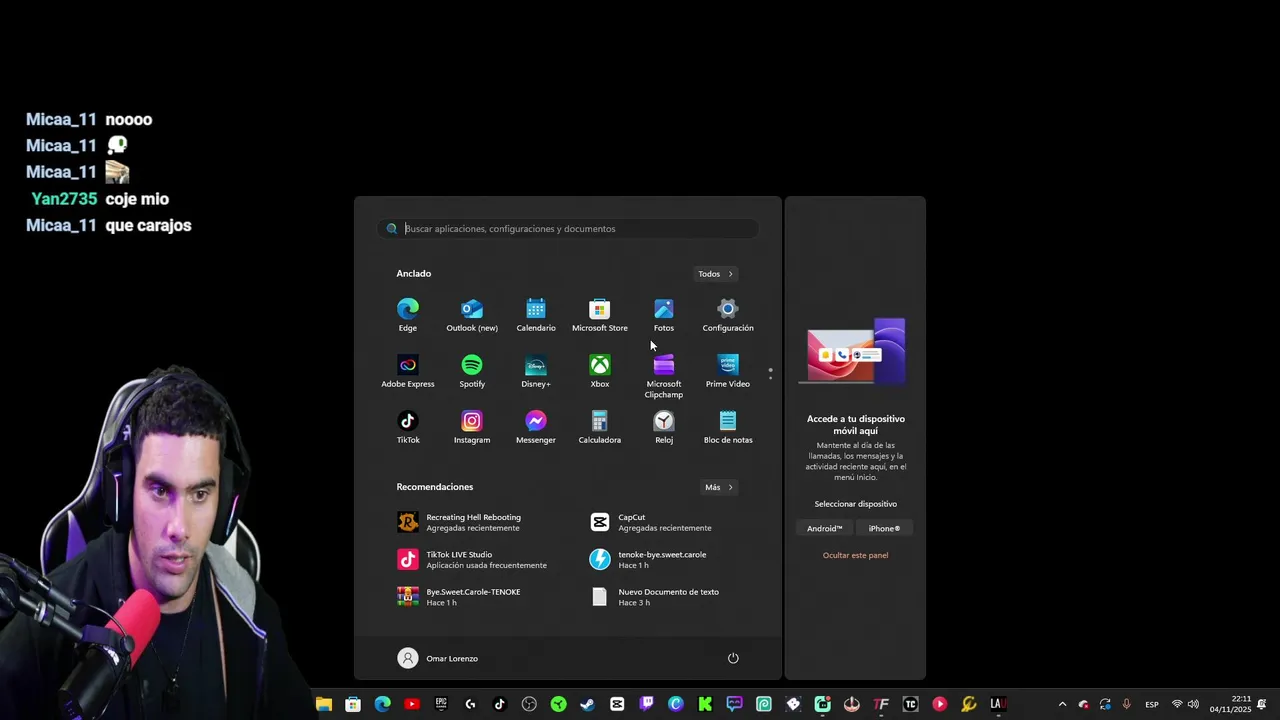
Task: Focus the Start menu search field
Action: click(x=568, y=229)
